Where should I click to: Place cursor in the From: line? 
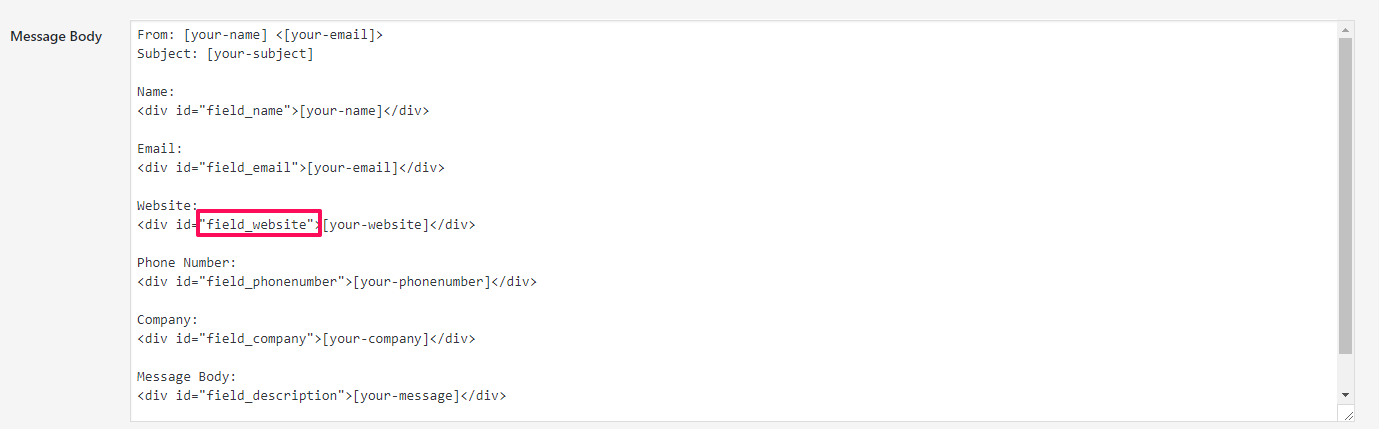[x=260, y=34]
